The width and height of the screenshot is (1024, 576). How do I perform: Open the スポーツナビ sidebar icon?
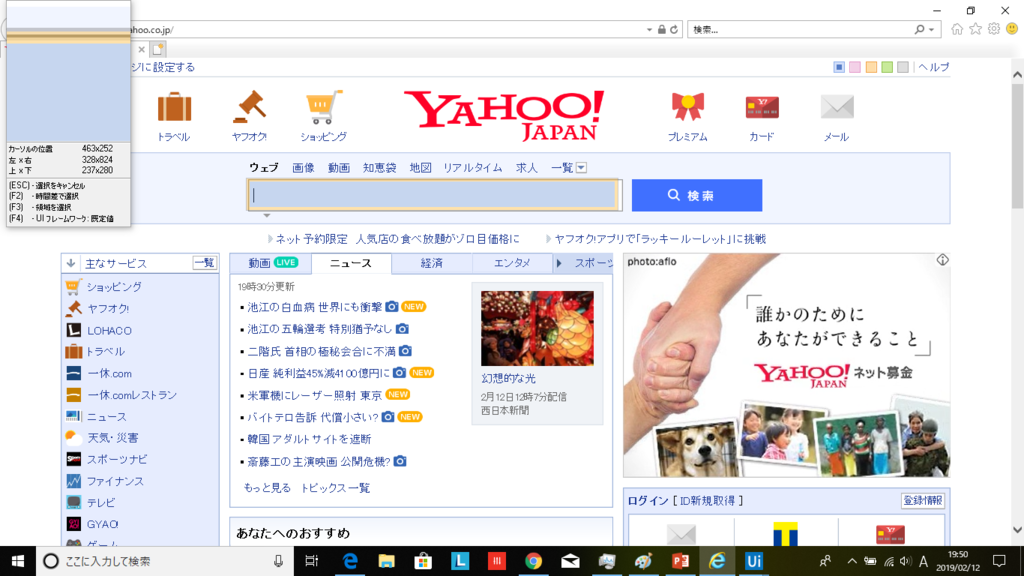point(74,459)
